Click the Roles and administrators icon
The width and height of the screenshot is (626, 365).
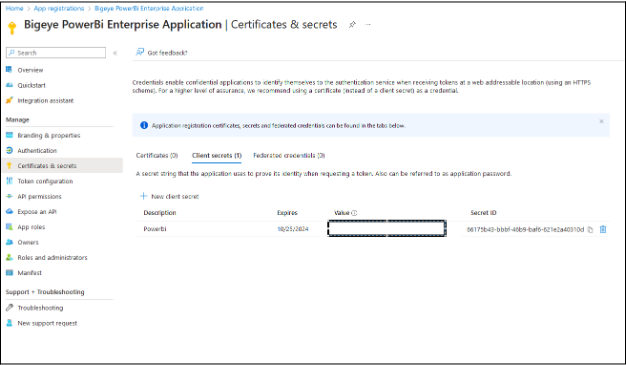9,257
